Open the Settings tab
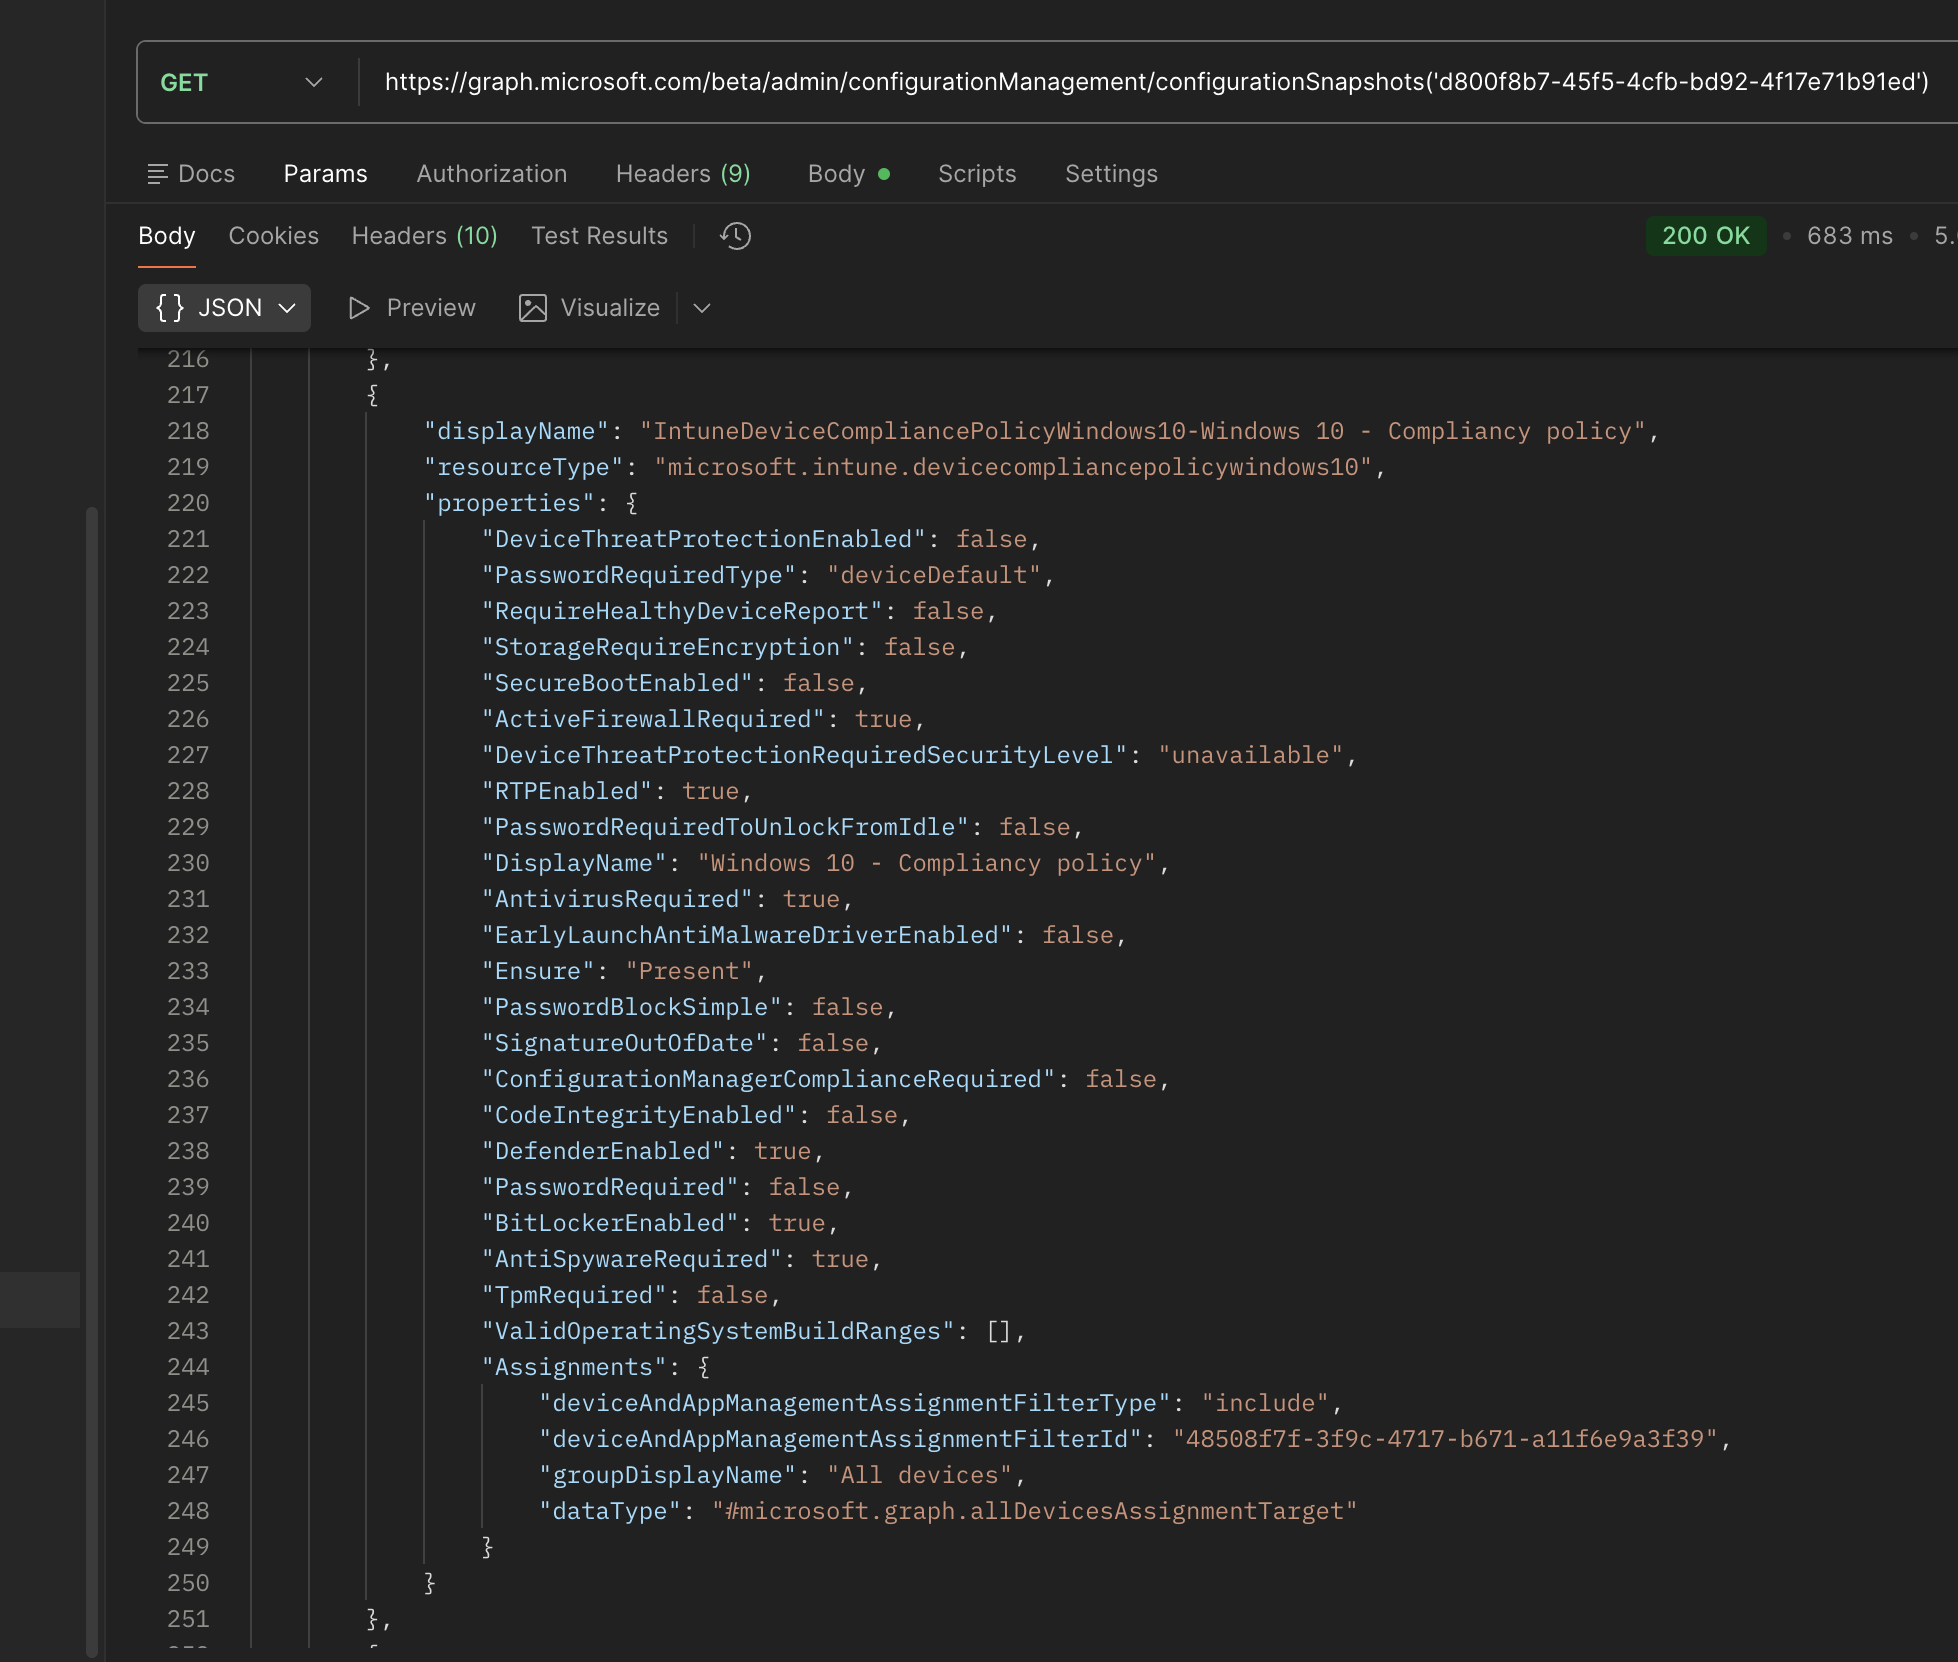The image size is (1958, 1662). pyautogui.click(x=1110, y=174)
